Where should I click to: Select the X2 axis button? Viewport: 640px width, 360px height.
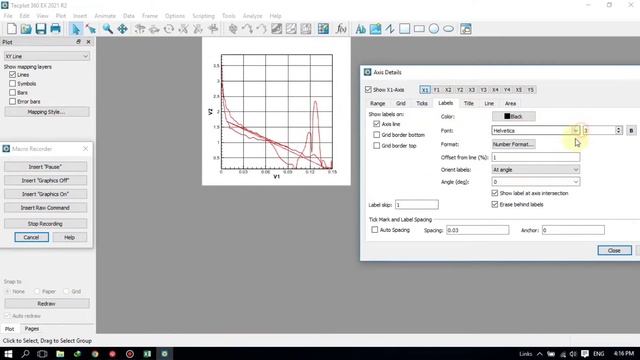pyautogui.click(x=448, y=90)
